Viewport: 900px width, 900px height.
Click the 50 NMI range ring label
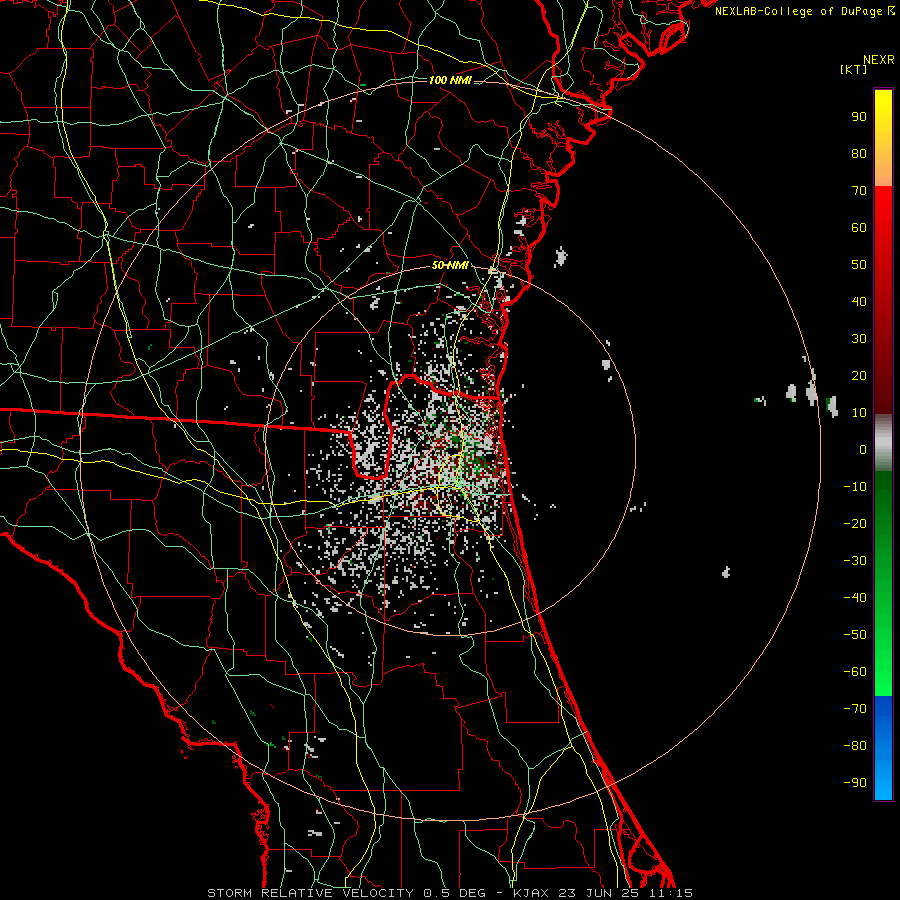pos(450,265)
